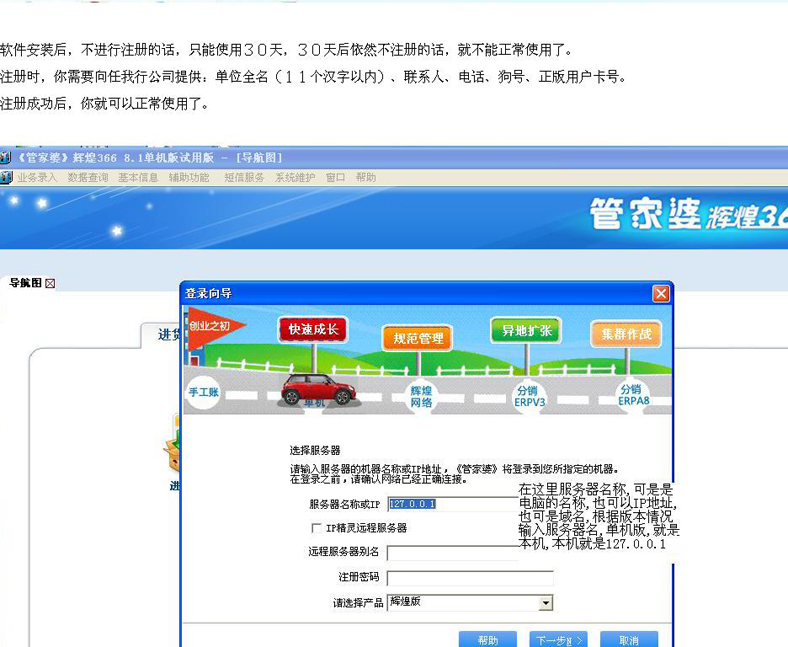Screen dimensions: 788x647
Task: Click the 集群作战 orange sign
Action: click(x=626, y=334)
